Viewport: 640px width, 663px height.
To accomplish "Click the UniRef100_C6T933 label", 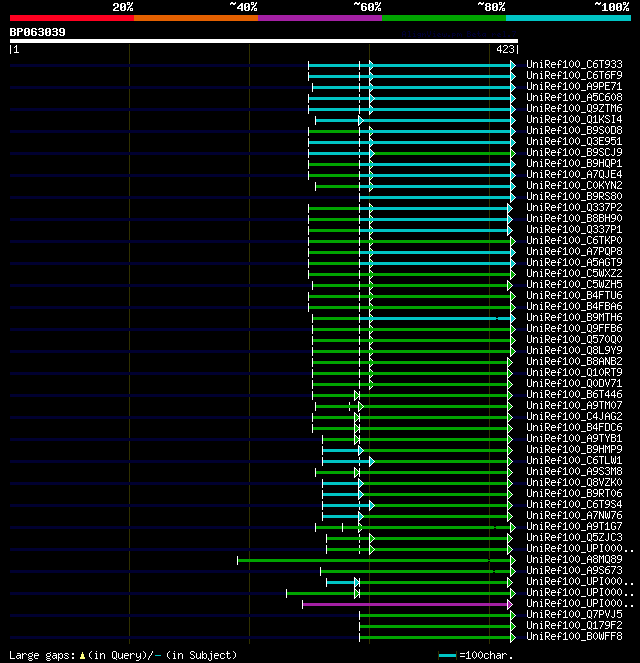I will [574, 64].
